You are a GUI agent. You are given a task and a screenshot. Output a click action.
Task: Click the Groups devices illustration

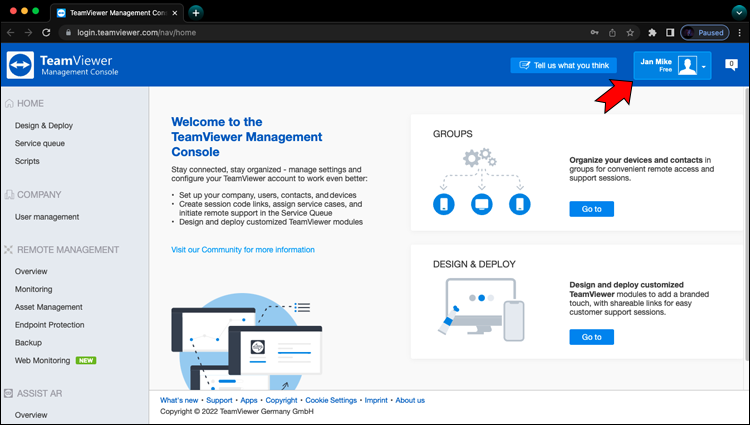point(482,182)
